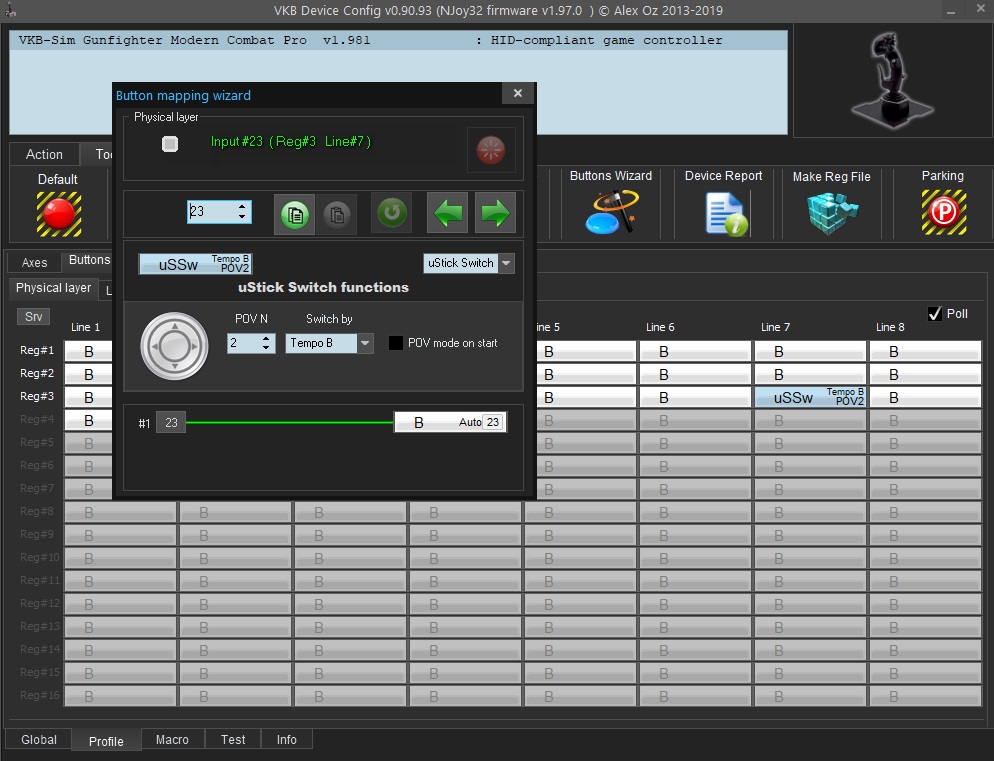The image size is (994, 761).
Task: Click the input number field showing 23
Action: [211, 212]
